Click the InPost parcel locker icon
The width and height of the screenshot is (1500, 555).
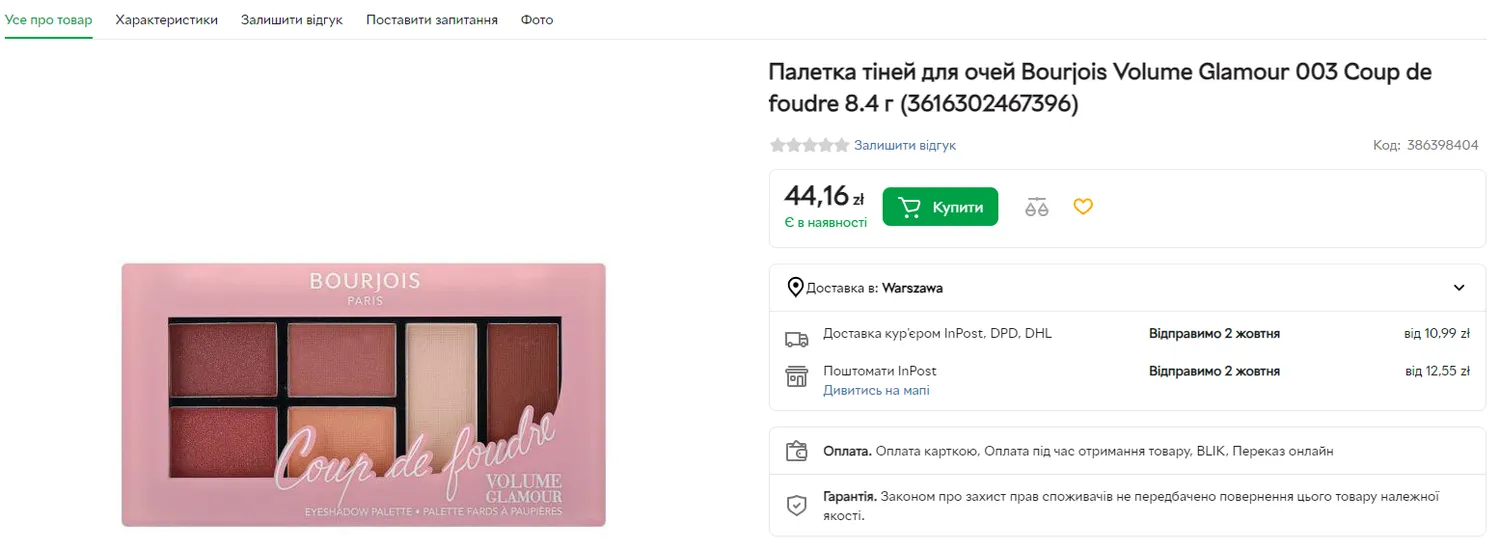[797, 376]
